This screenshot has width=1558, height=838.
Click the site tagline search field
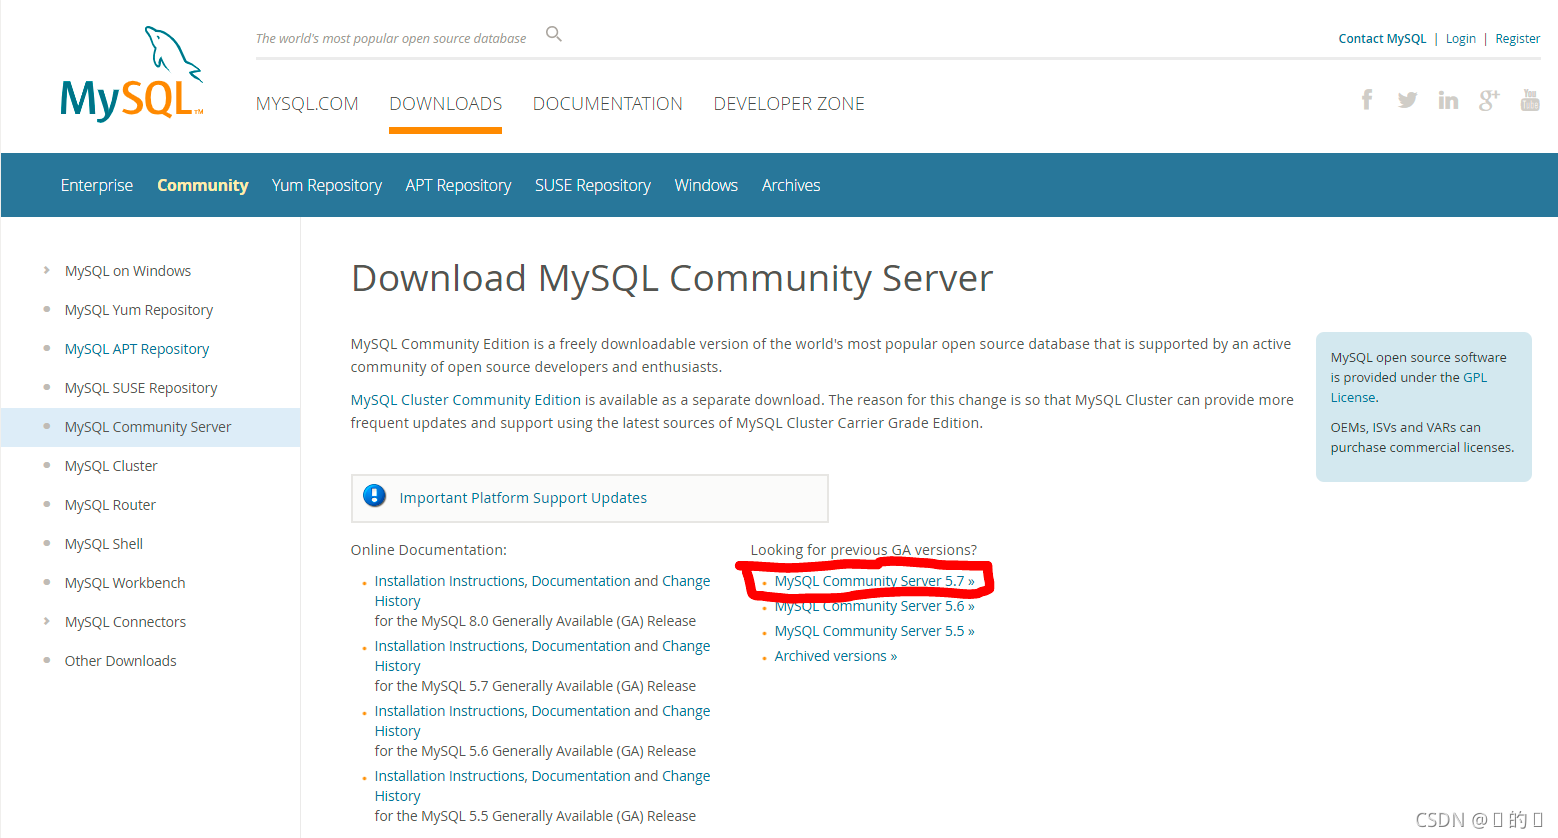pyautogui.click(x=391, y=39)
